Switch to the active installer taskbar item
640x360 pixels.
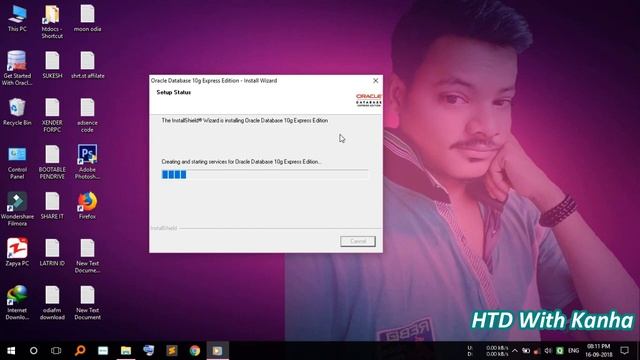[x=217, y=351]
